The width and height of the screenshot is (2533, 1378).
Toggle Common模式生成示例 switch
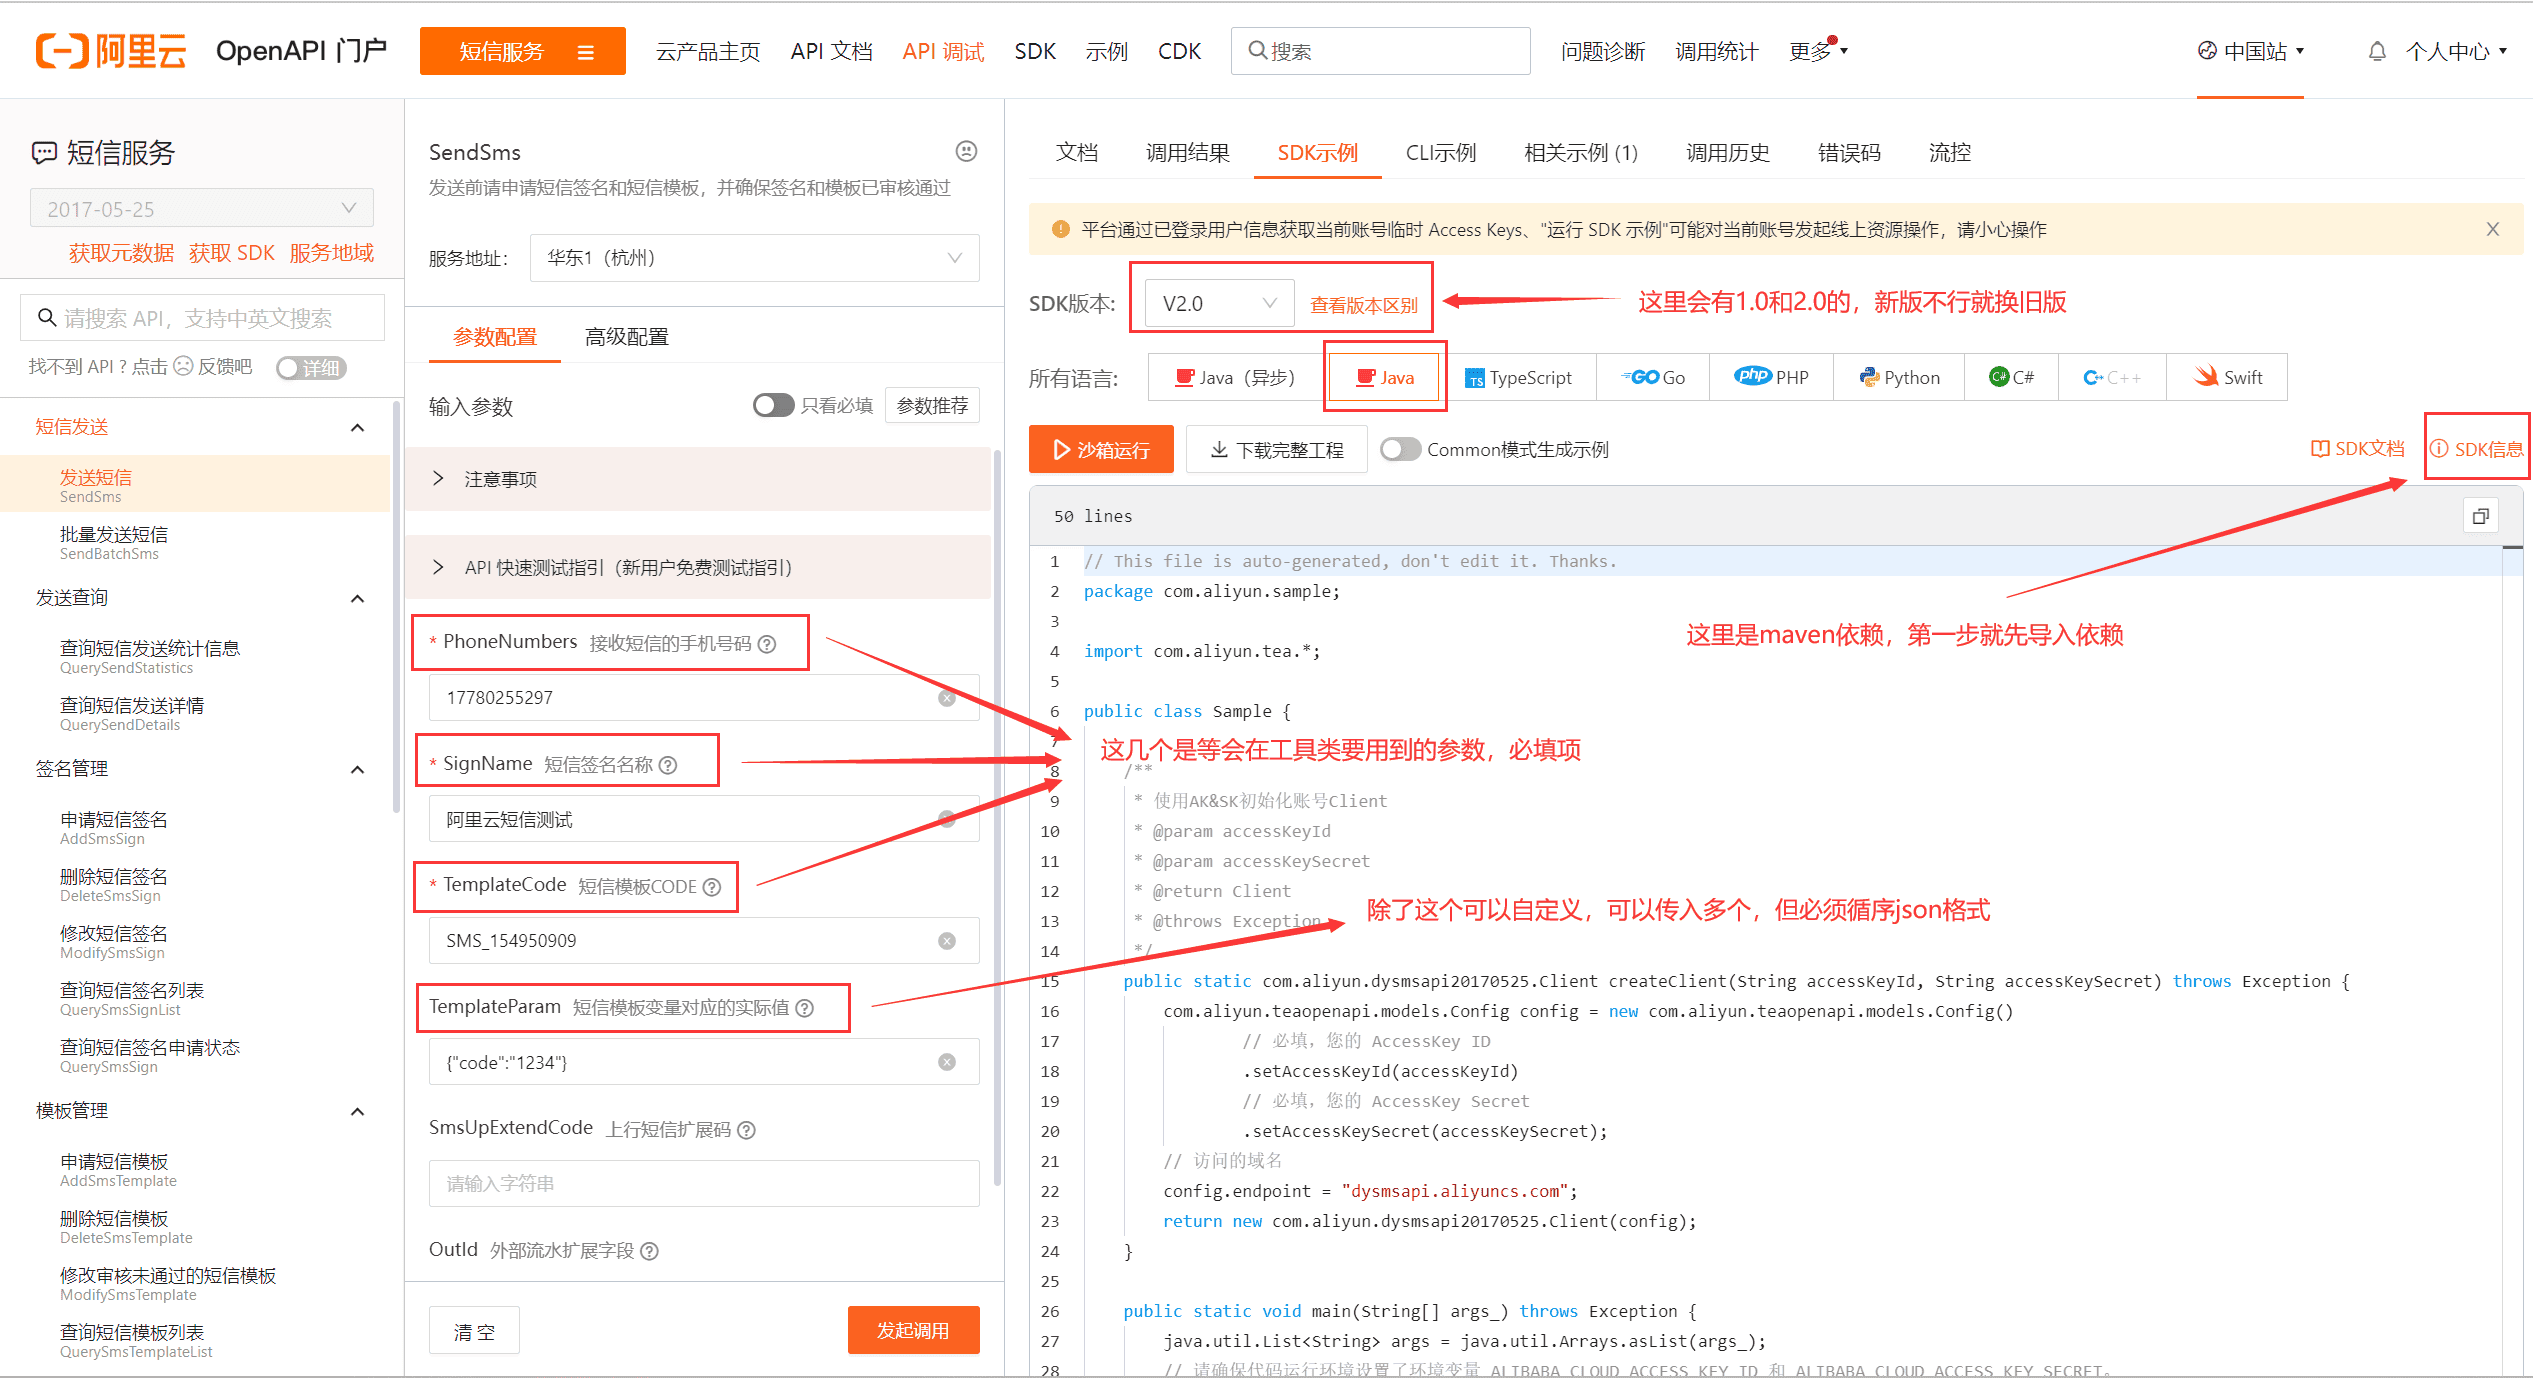(1400, 449)
